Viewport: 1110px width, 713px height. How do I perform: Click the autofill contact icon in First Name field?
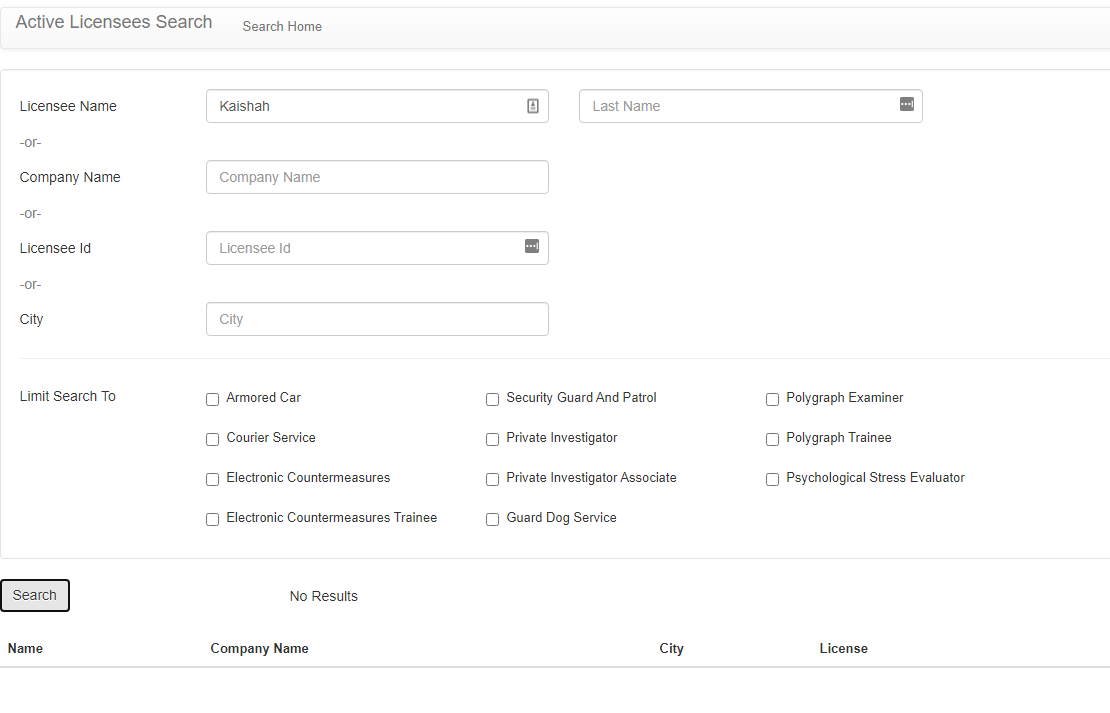tap(532, 106)
